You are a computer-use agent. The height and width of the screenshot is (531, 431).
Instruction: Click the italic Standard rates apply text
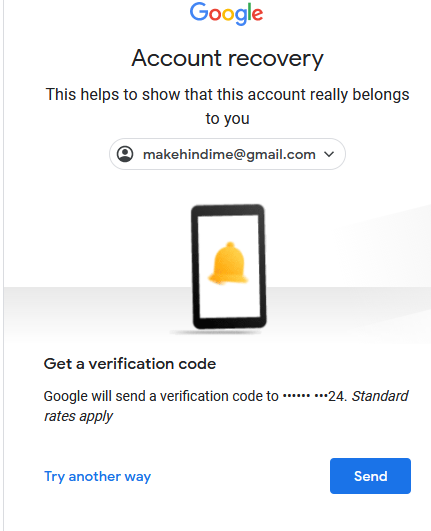pyautogui.click(x=226, y=406)
